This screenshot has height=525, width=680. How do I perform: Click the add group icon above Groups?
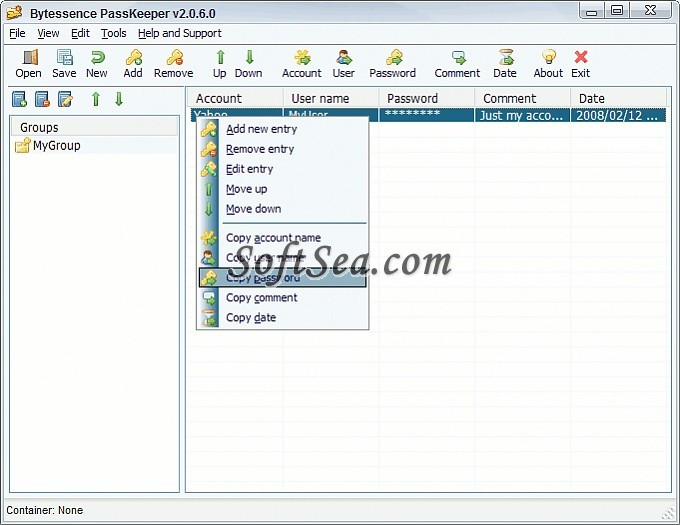(x=20, y=99)
